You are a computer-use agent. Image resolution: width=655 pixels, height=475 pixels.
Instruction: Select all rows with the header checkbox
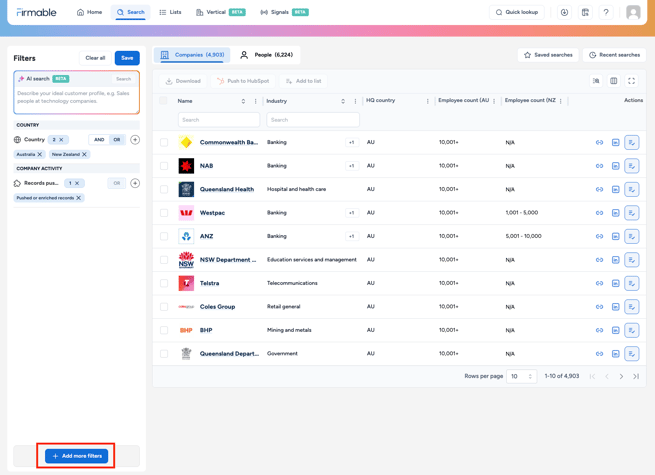click(163, 100)
